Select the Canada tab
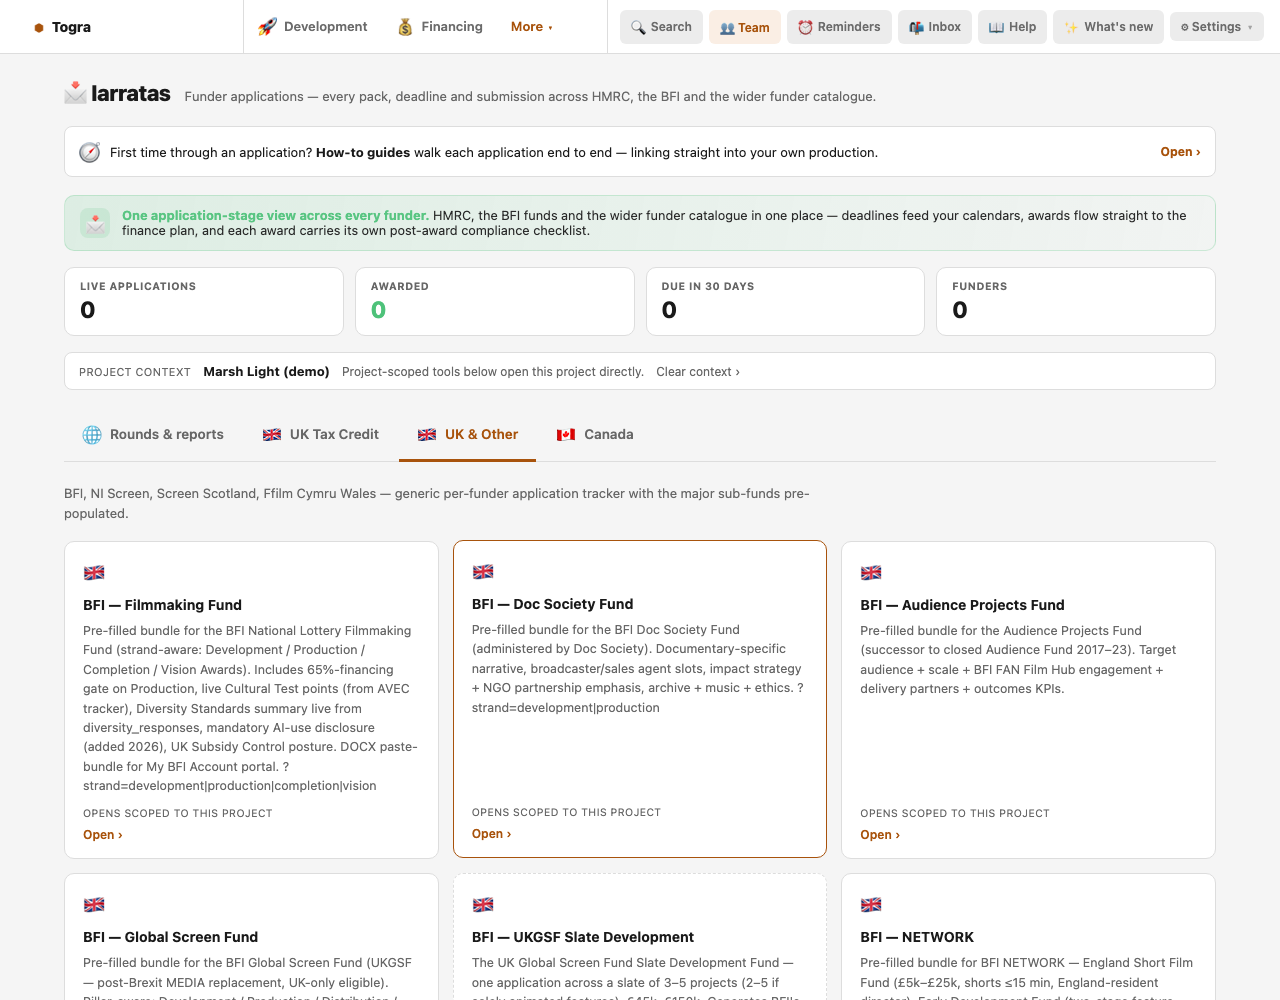This screenshot has height=1000, width=1280. (595, 435)
